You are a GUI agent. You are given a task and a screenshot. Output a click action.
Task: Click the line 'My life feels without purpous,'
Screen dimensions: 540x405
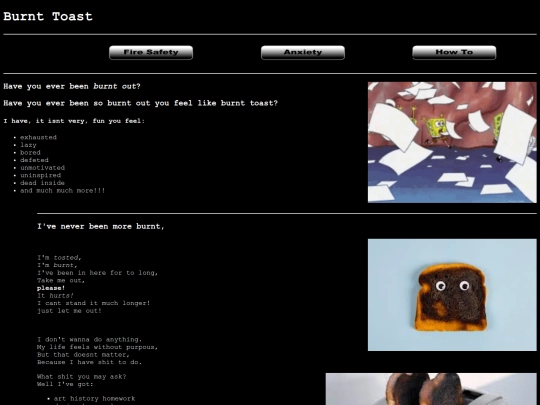tap(97, 347)
